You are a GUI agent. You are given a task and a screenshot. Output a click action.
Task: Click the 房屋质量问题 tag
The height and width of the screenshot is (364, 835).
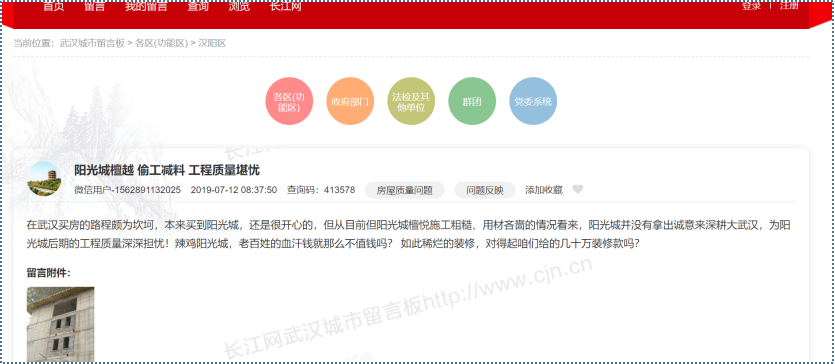pyautogui.click(x=404, y=190)
